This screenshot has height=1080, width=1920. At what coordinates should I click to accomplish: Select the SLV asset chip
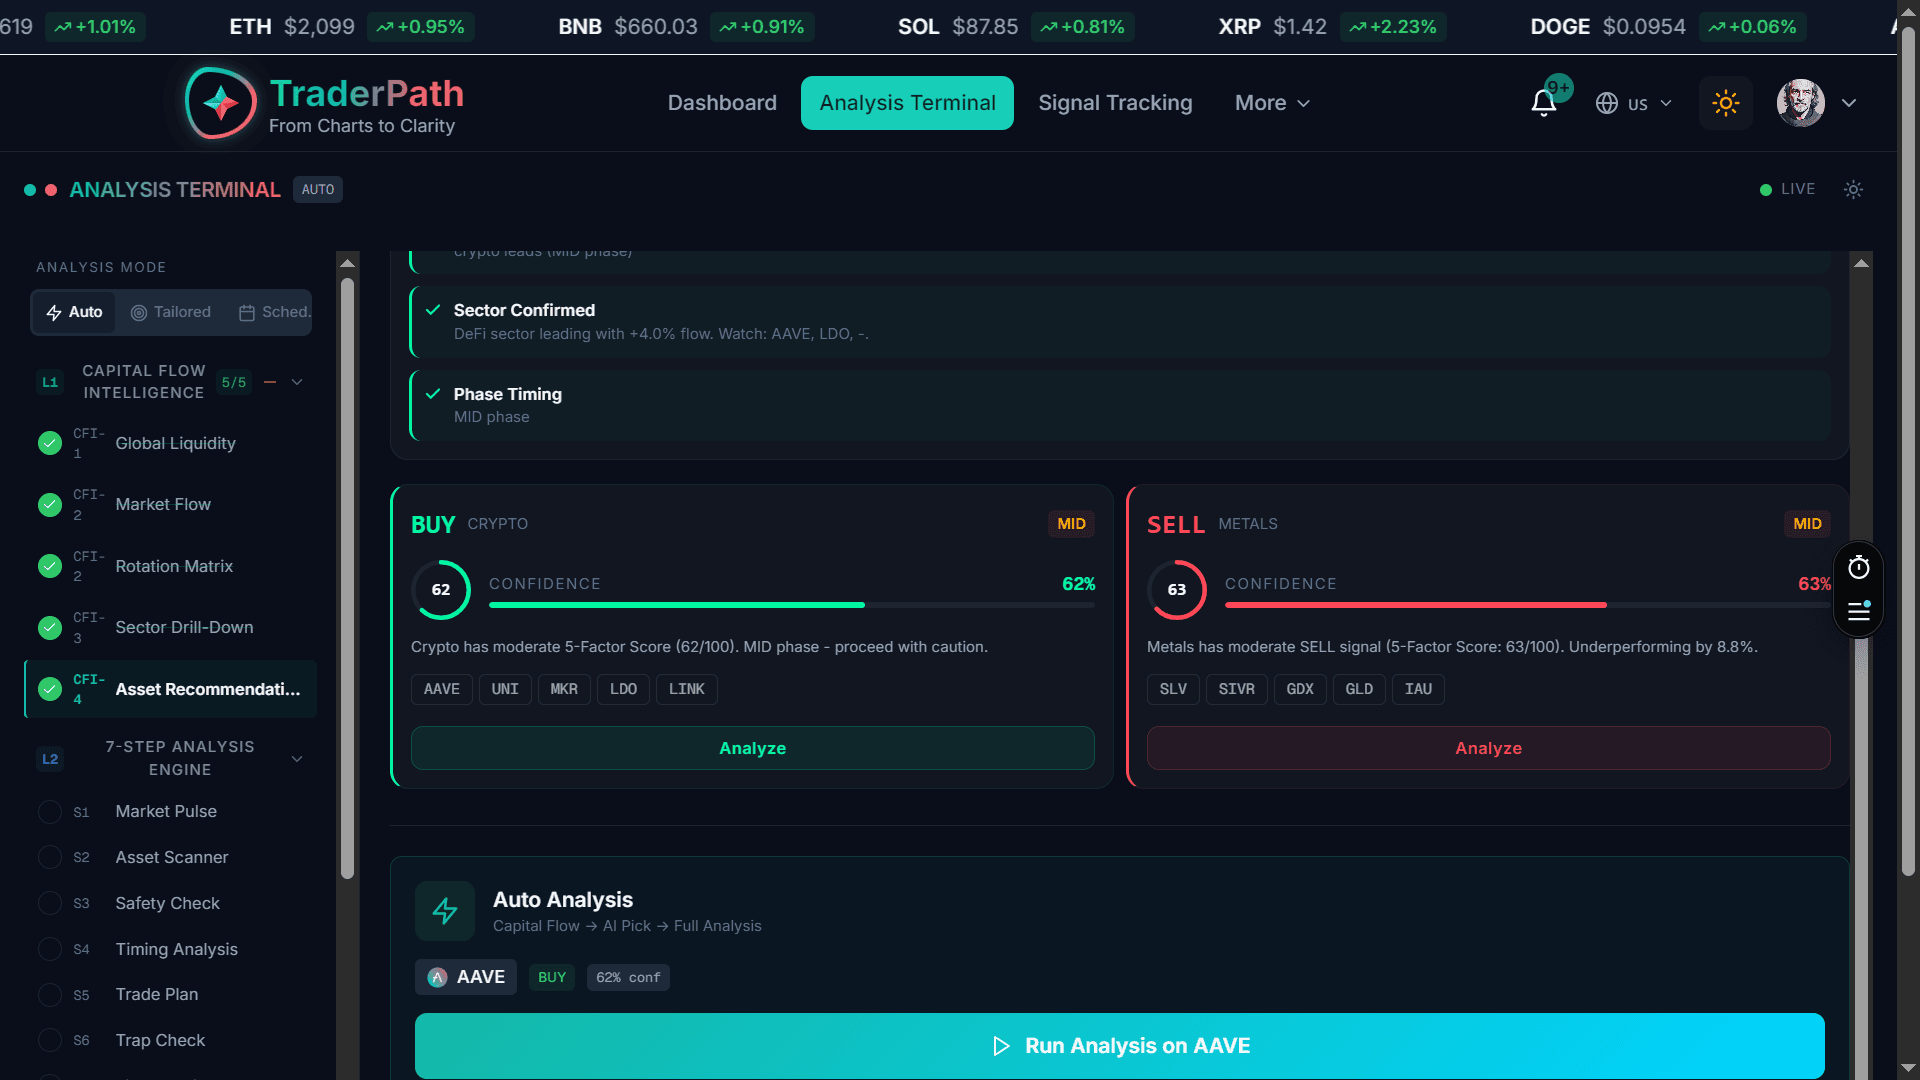tap(1173, 689)
